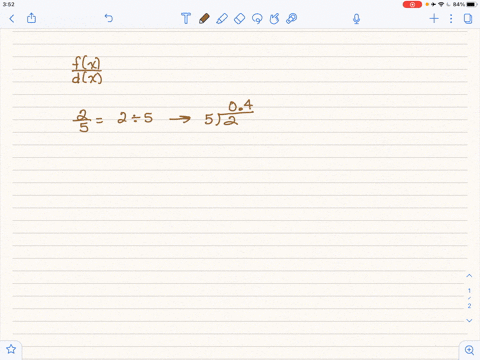
Task: Start audio recording with microphone
Action: 356,19
